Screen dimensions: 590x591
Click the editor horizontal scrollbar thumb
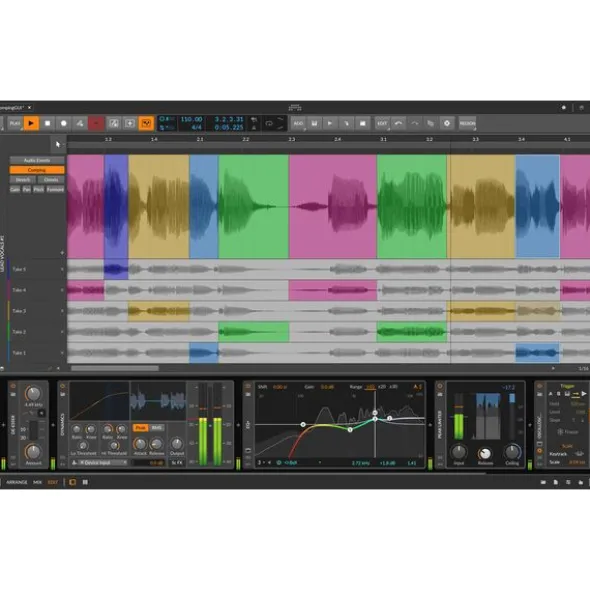point(115,368)
